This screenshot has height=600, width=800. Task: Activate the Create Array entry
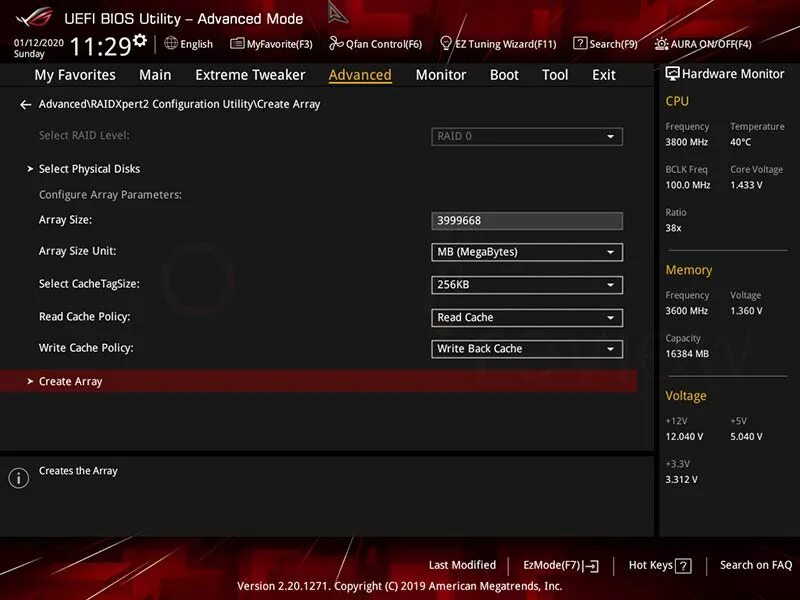click(318, 381)
